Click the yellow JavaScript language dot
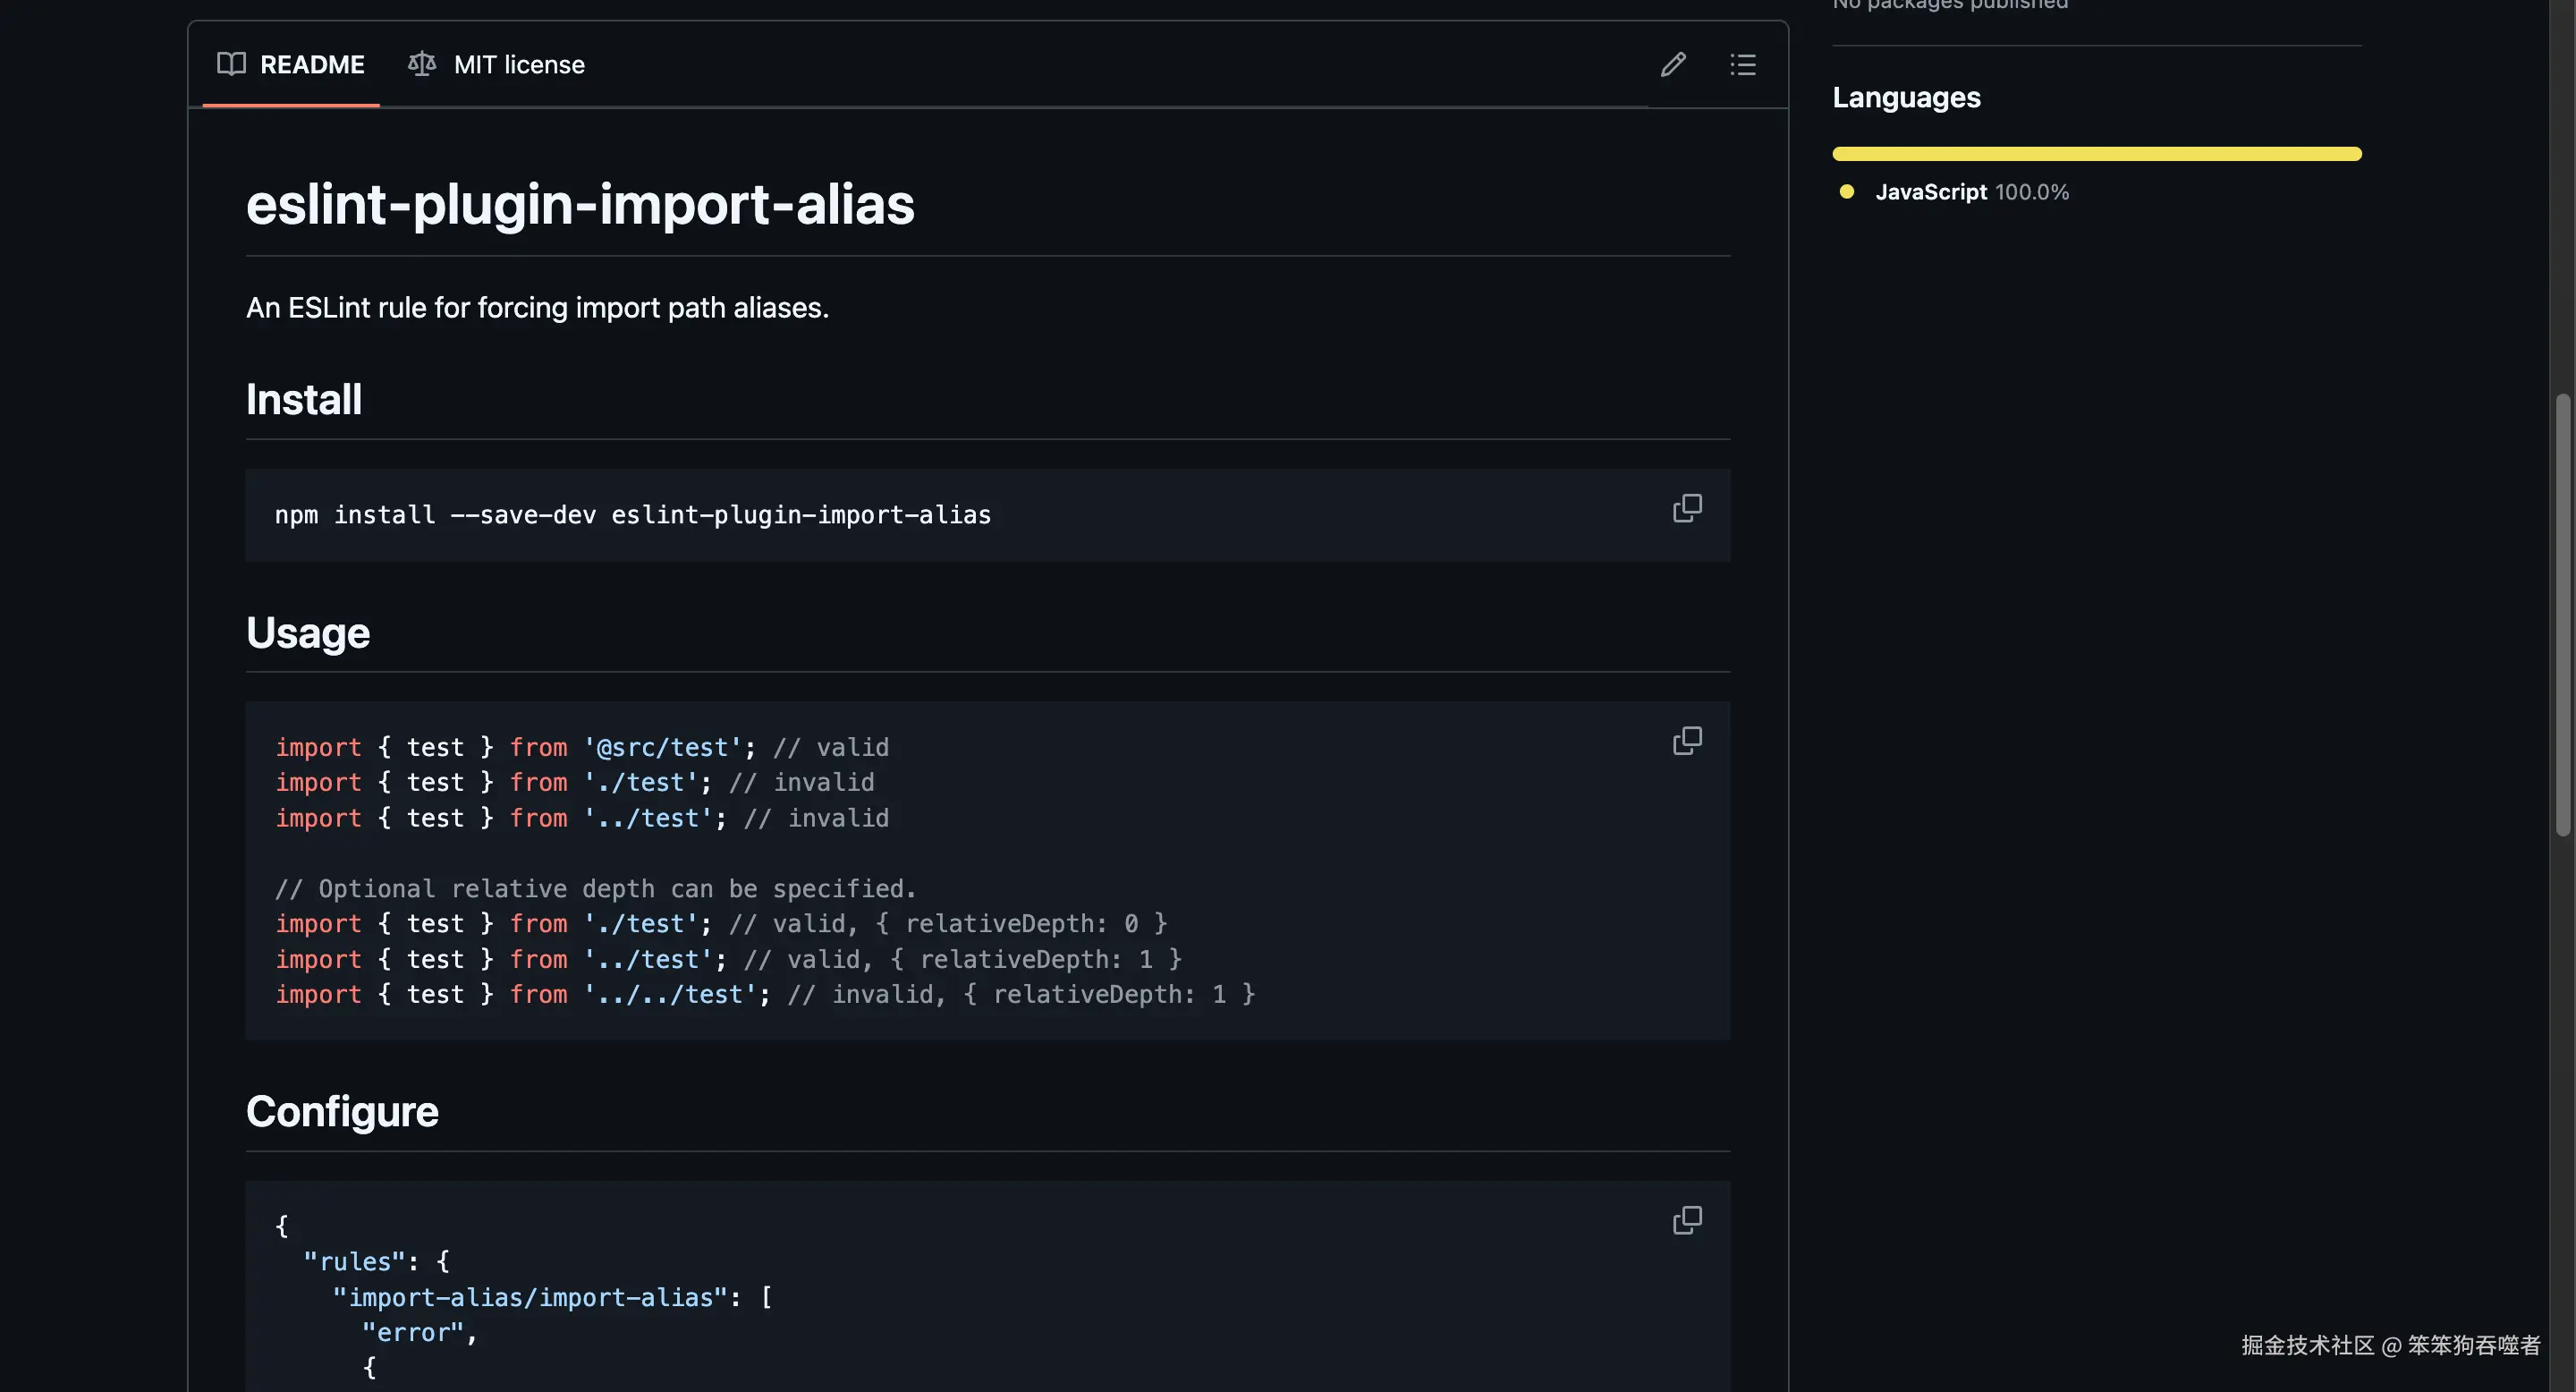 (1847, 192)
